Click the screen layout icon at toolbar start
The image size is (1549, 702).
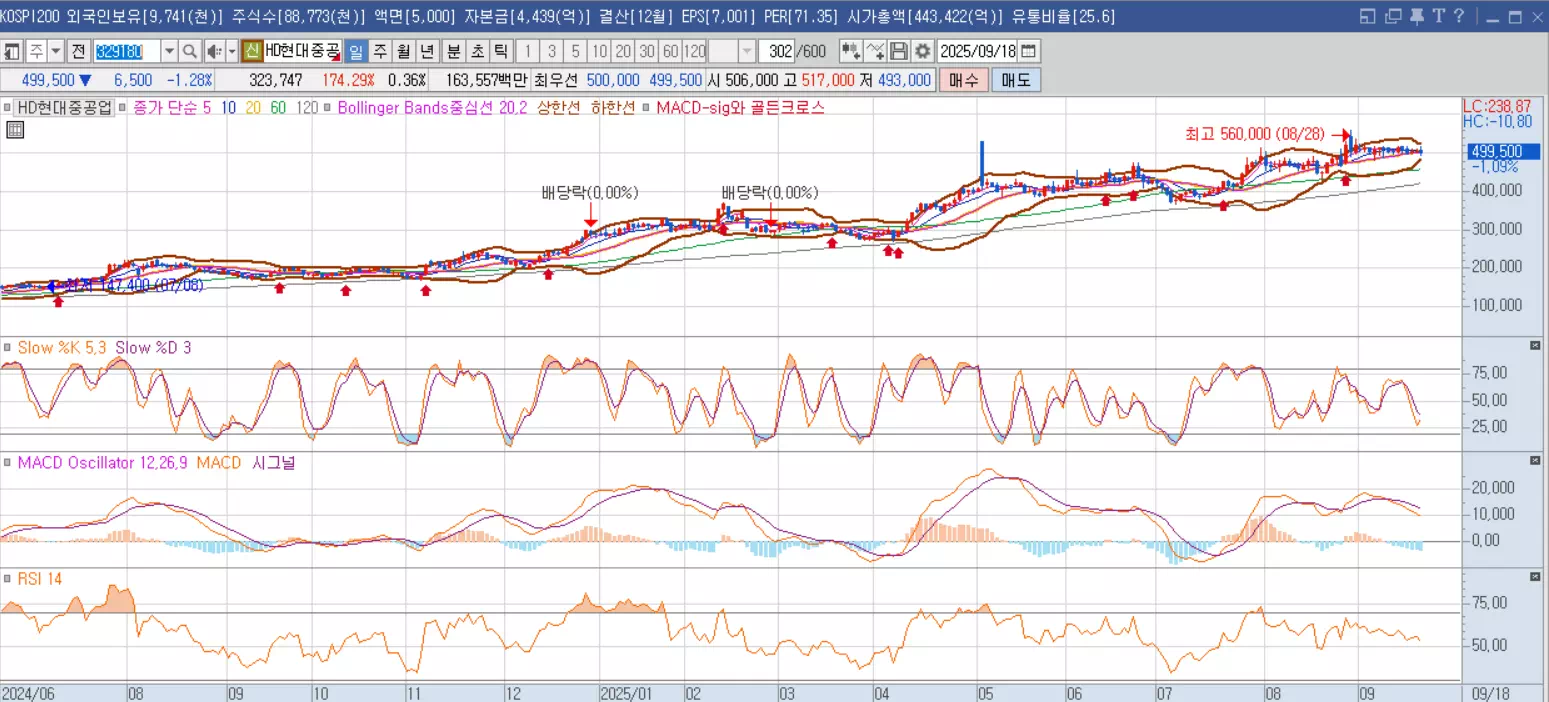click(x=11, y=51)
